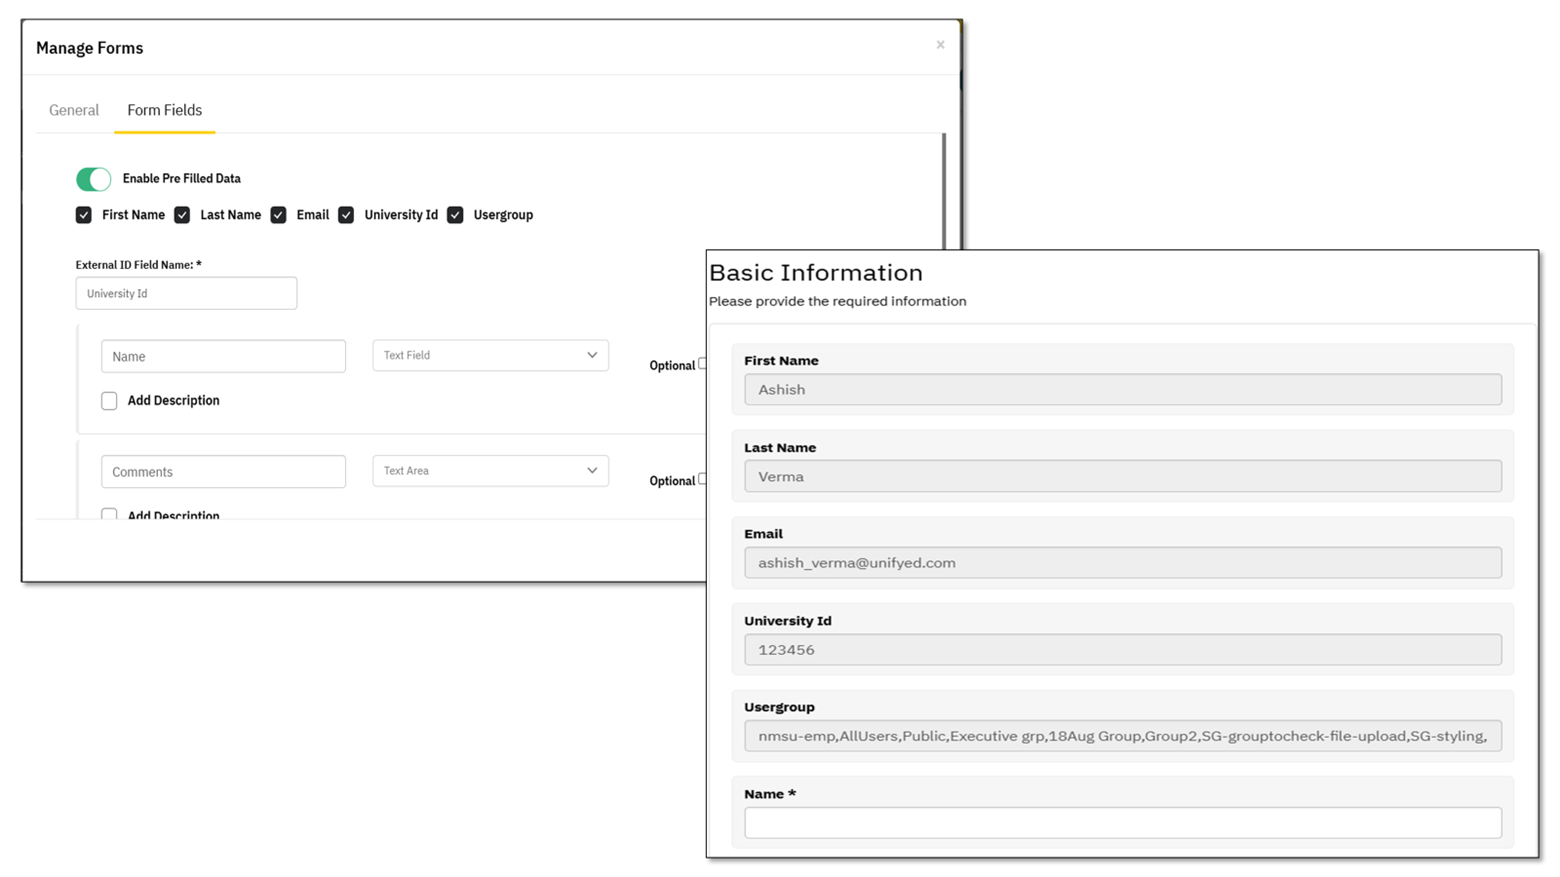Check Add Description under Name field
This screenshot has height=877, width=1560.
109,401
